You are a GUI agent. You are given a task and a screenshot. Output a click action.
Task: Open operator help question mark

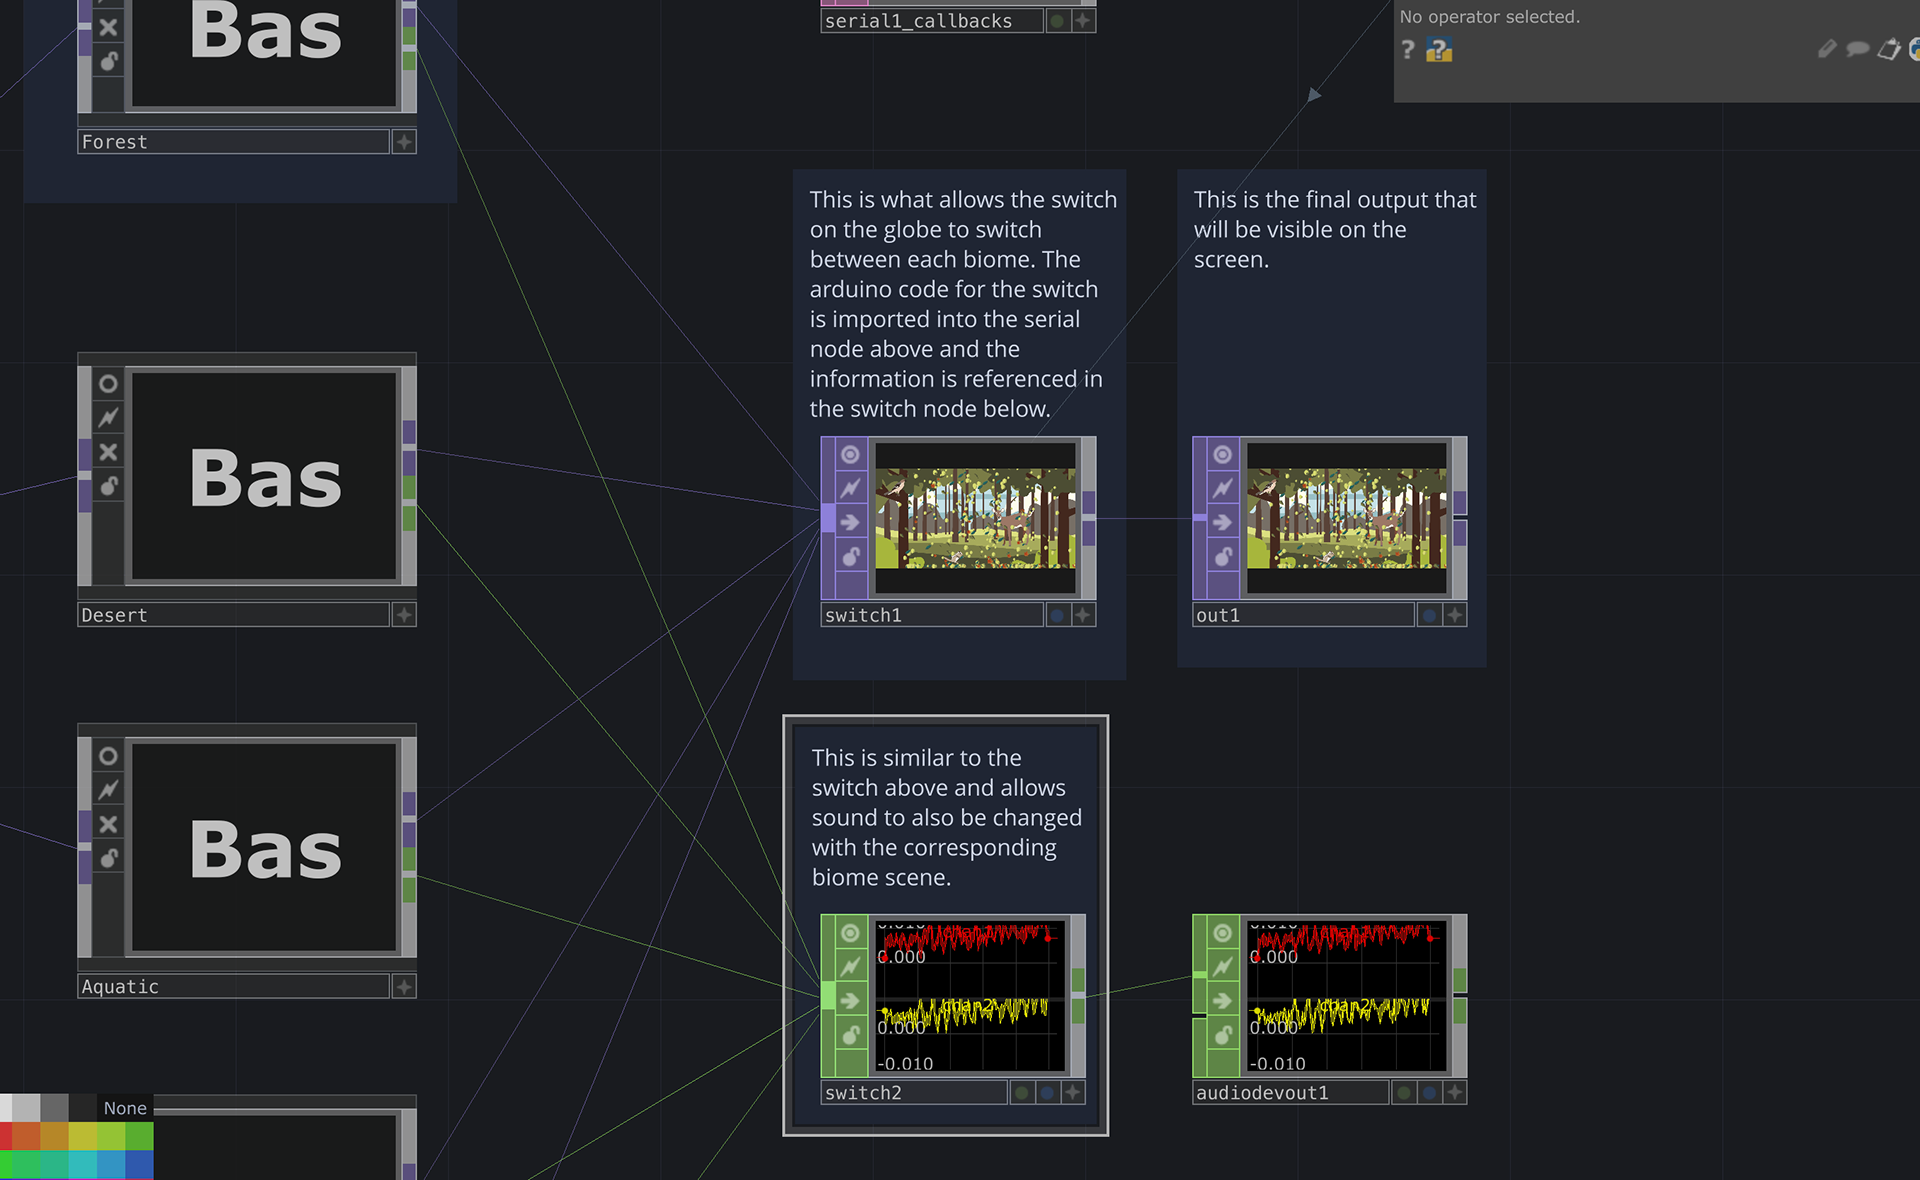1408,50
